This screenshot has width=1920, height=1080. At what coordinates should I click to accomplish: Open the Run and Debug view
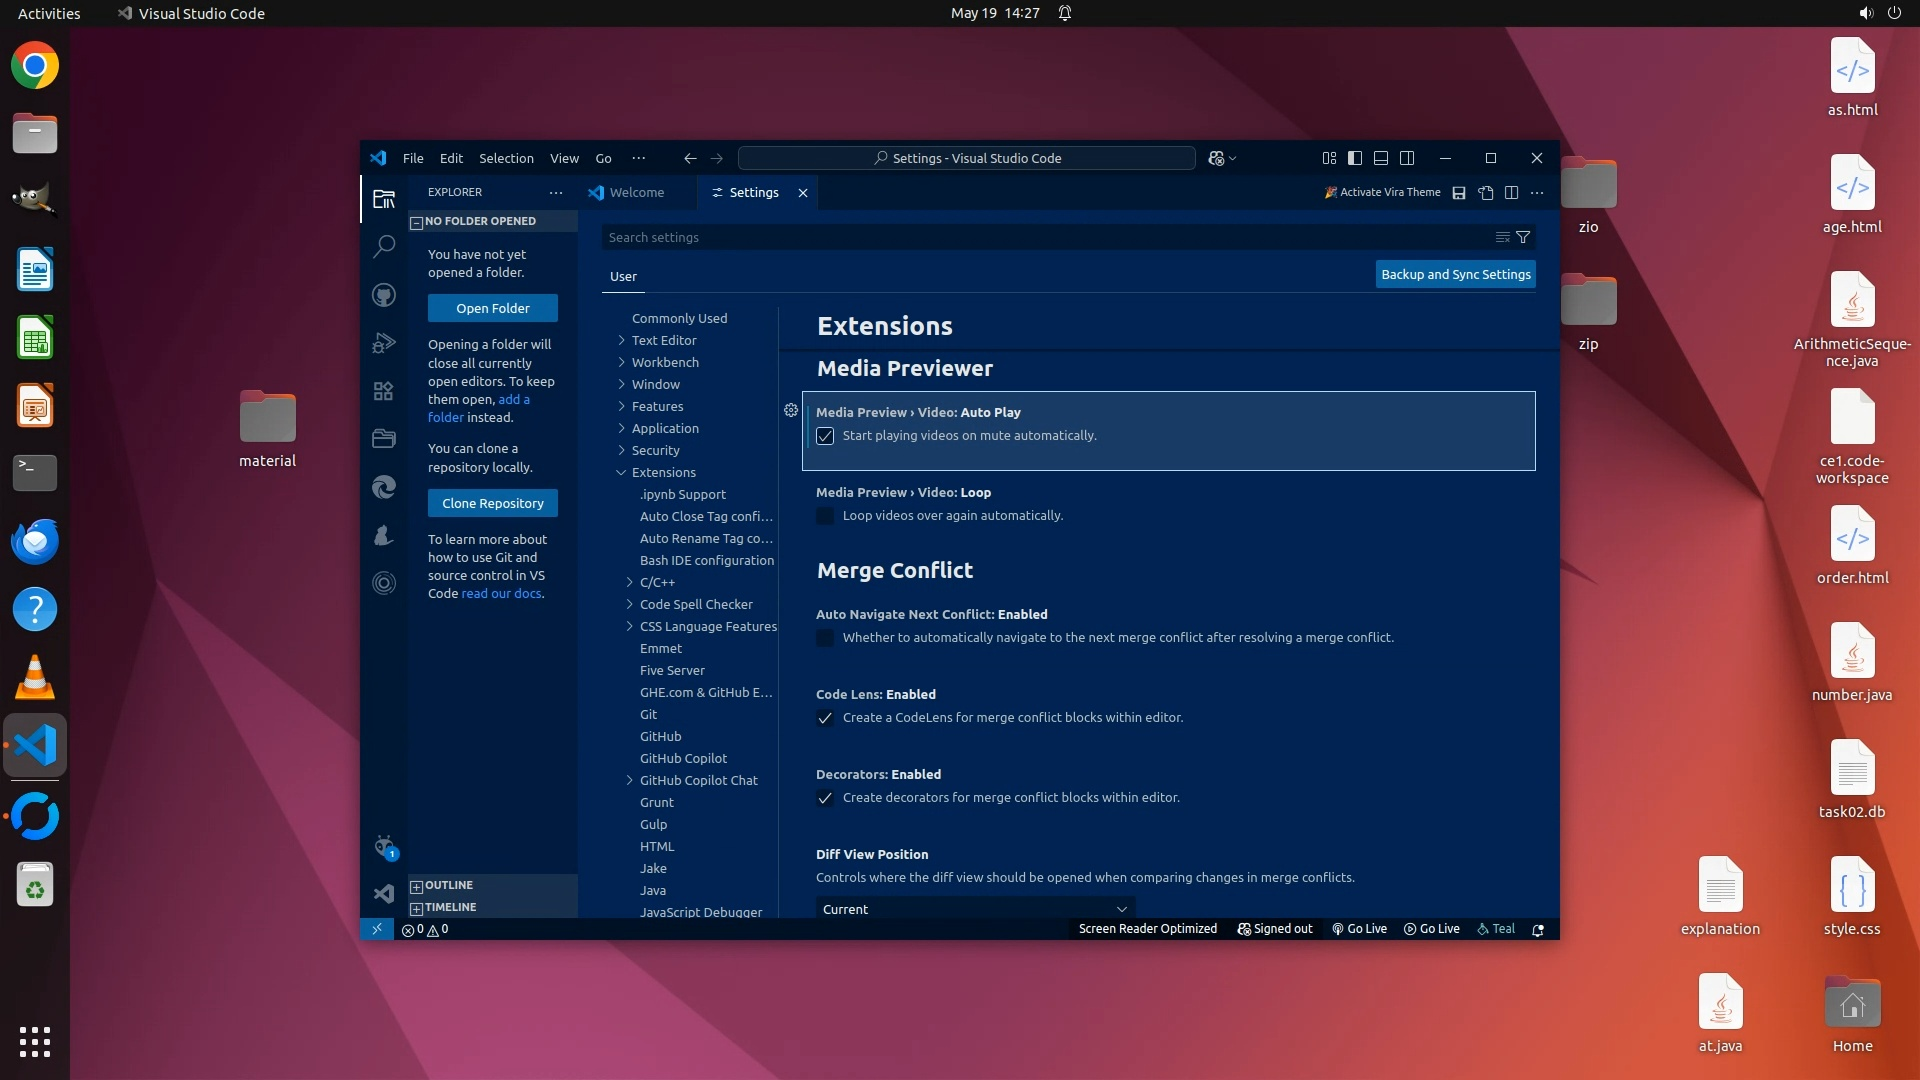384,343
